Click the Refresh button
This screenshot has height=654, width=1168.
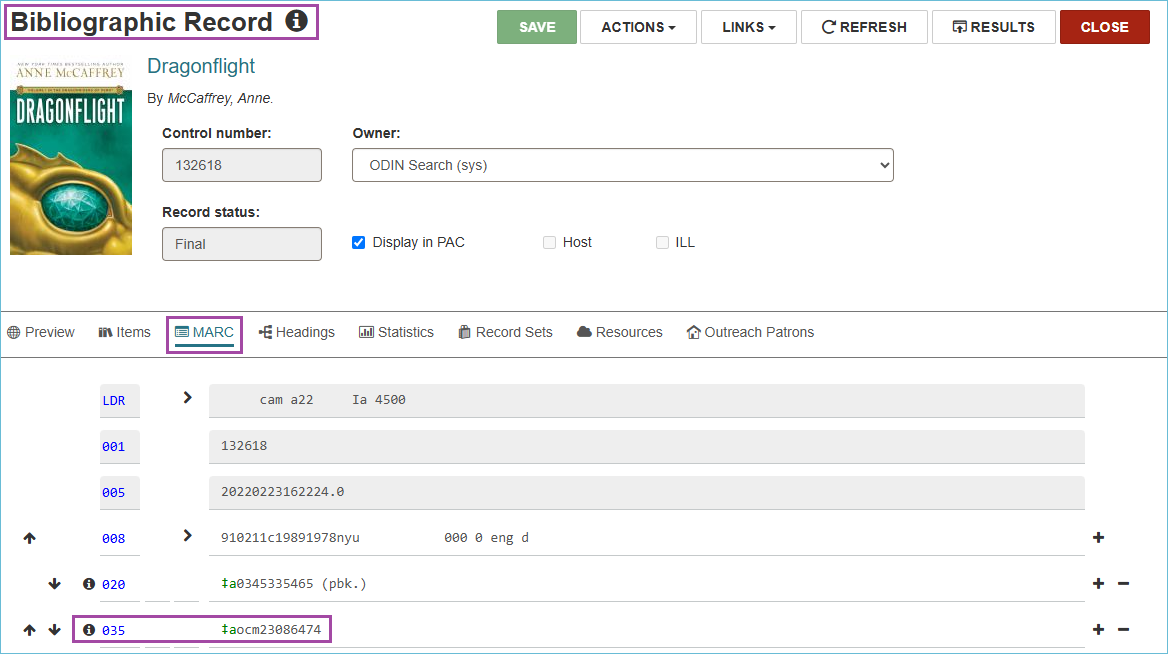tap(864, 27)
